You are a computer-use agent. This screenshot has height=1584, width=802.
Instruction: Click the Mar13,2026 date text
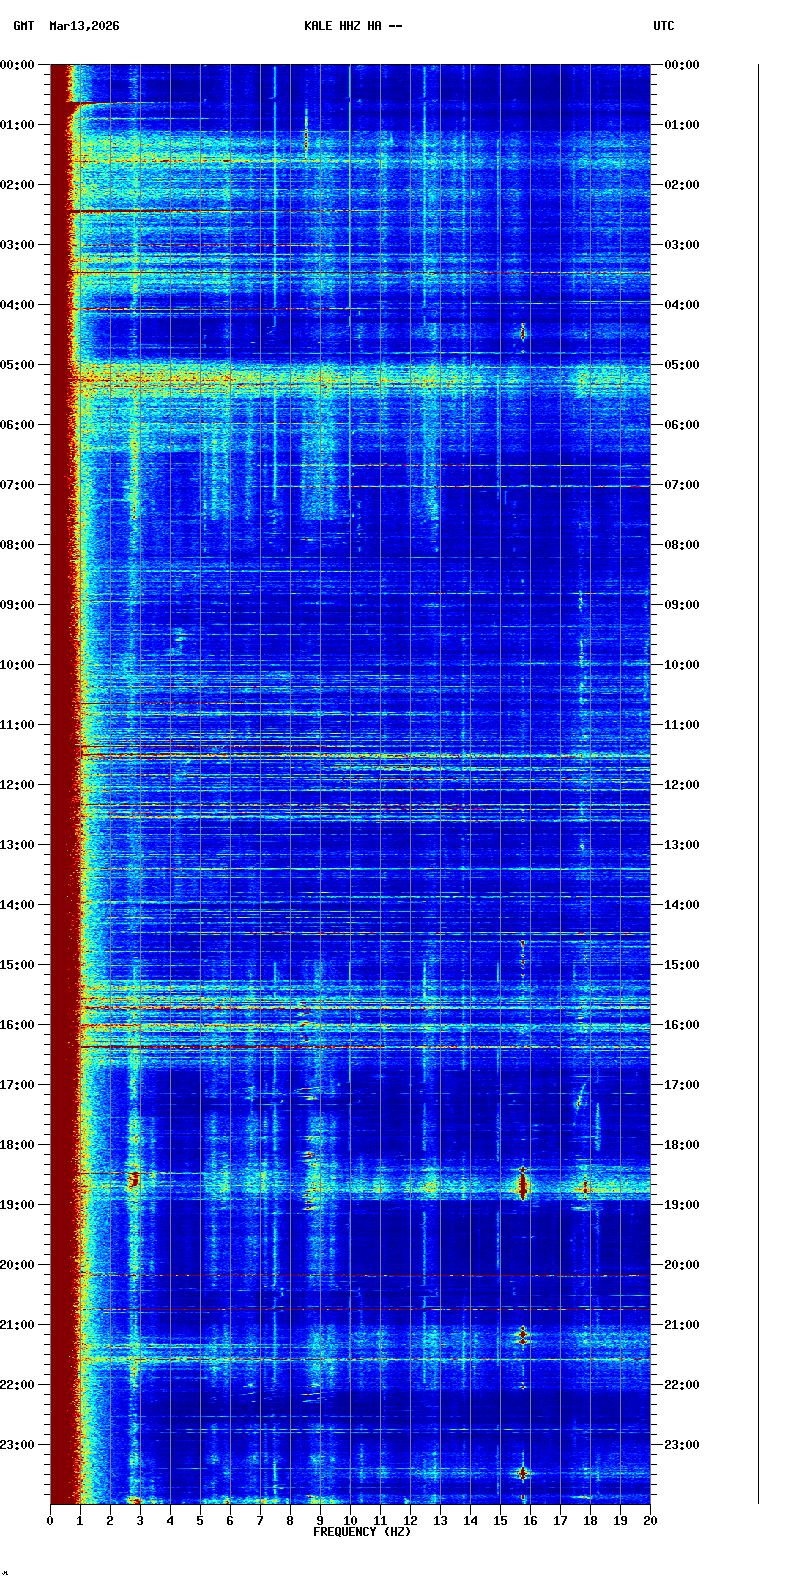coord(84,26)
